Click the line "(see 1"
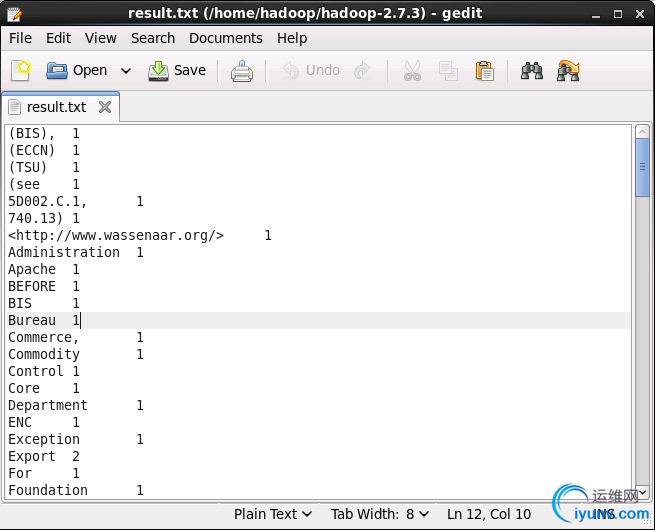Image resolution: width=655 pixels, height=530 pixels. [x=44, y=185]
